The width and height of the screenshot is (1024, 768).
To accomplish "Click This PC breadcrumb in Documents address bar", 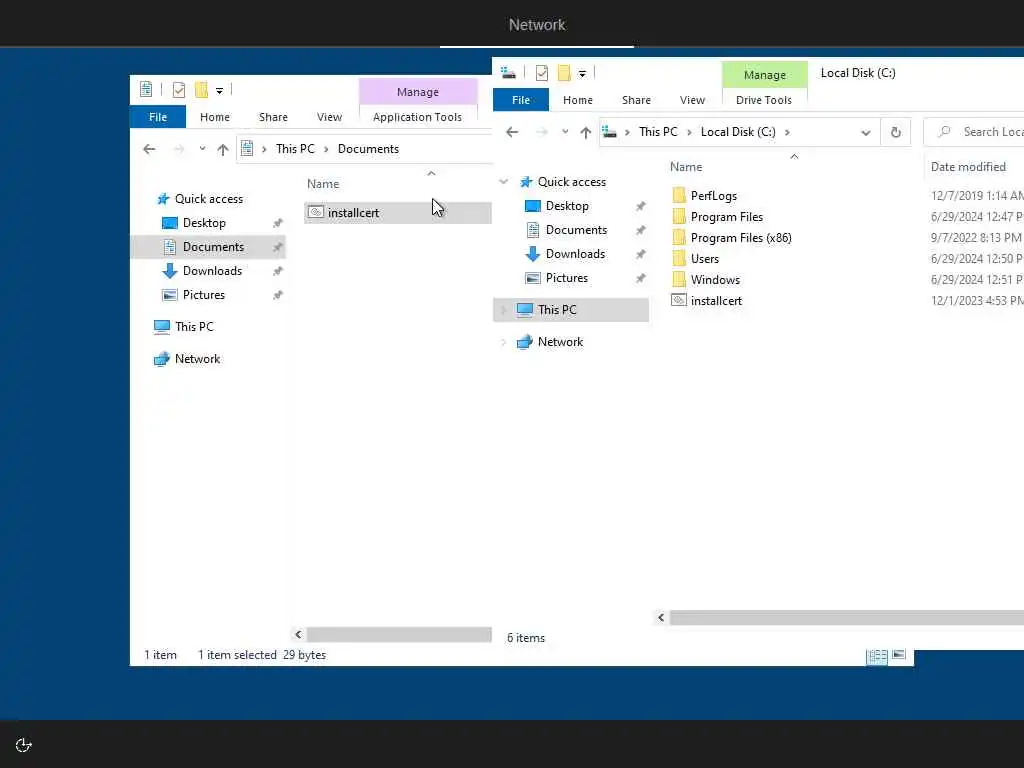I will click(295, 149).
